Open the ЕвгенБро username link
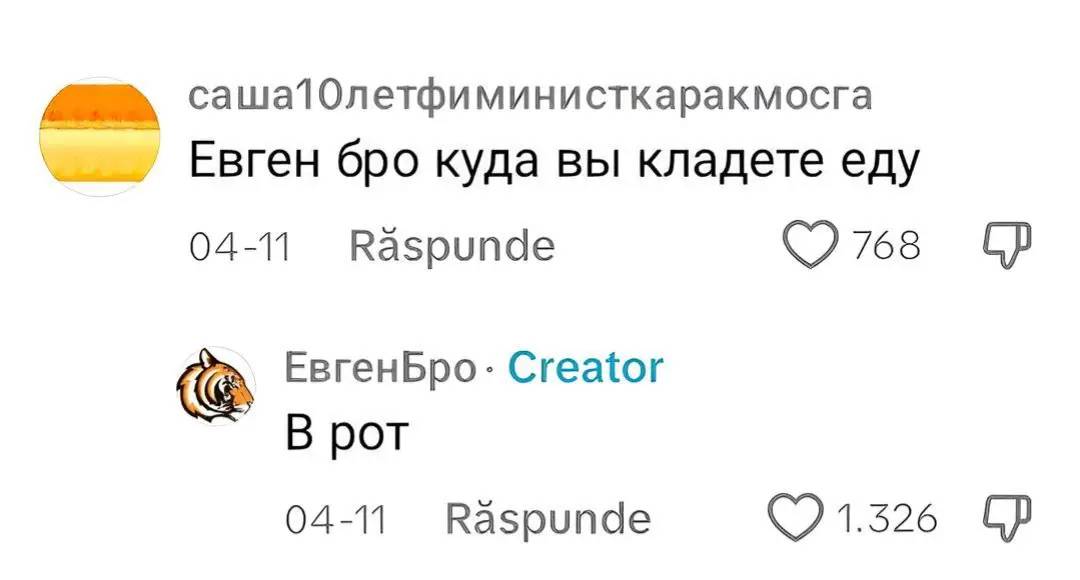The width and height of the screenshot is (1080, 580). (381, 368)
